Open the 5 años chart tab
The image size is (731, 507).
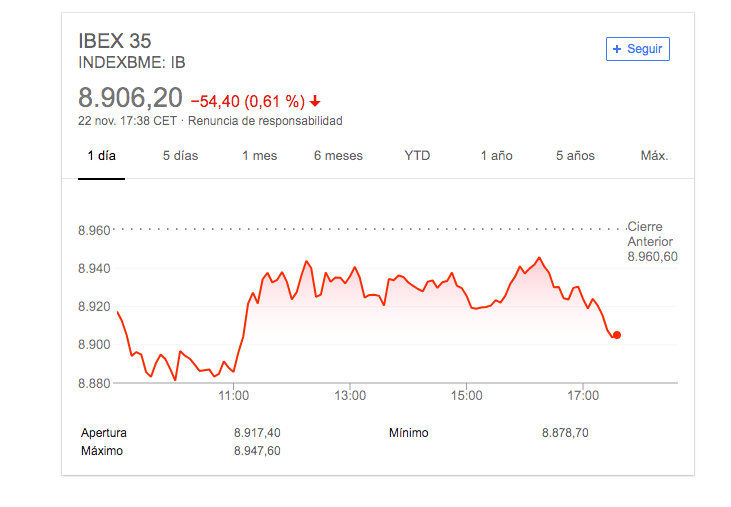coord(575,156)
